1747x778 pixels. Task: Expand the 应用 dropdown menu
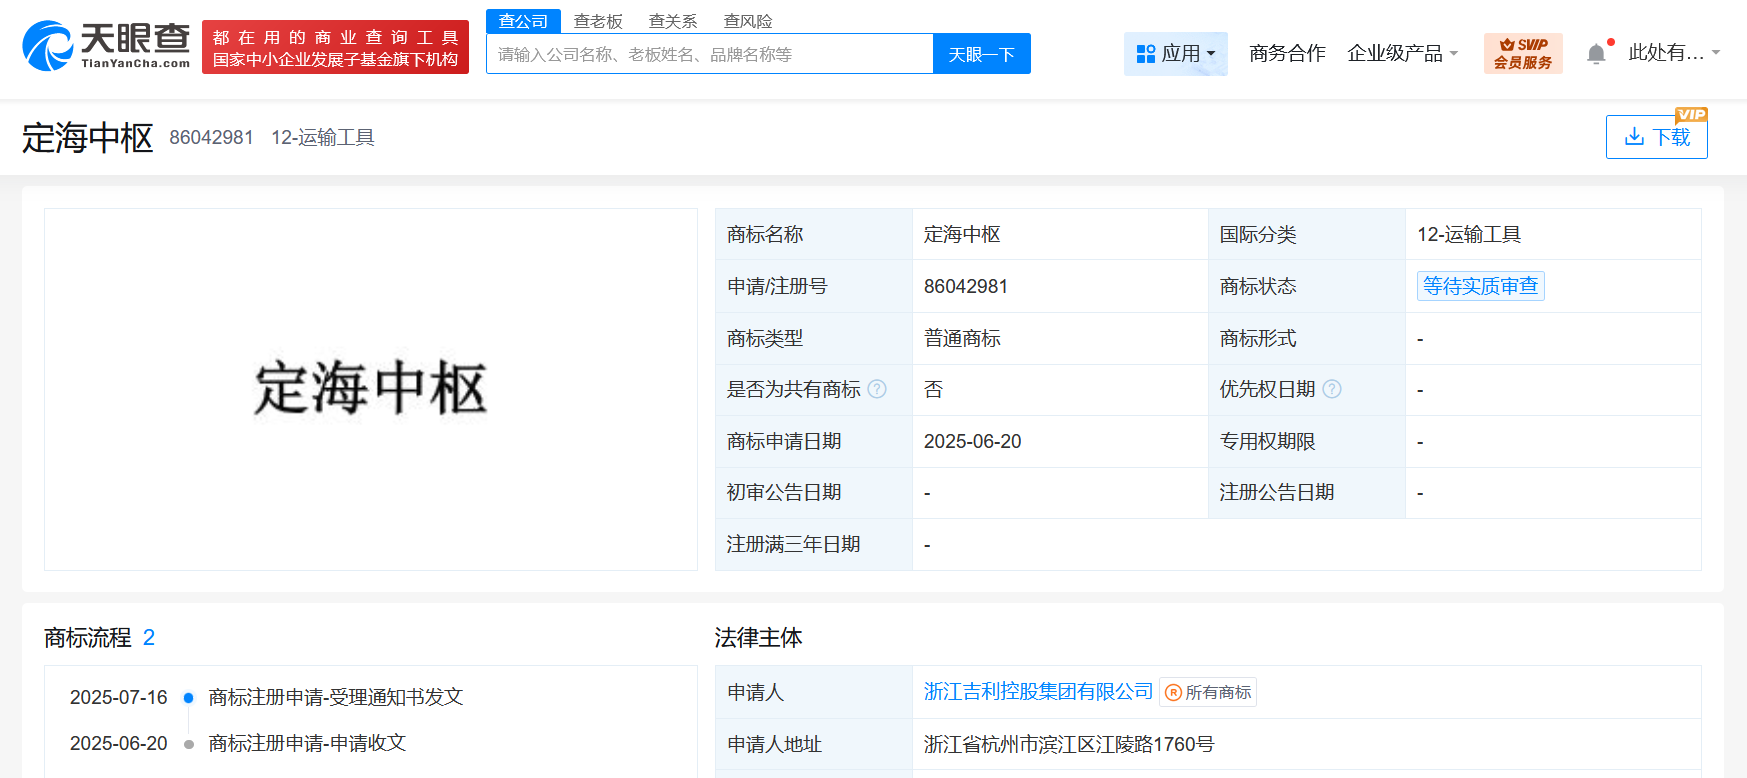tap(1176, 53)
